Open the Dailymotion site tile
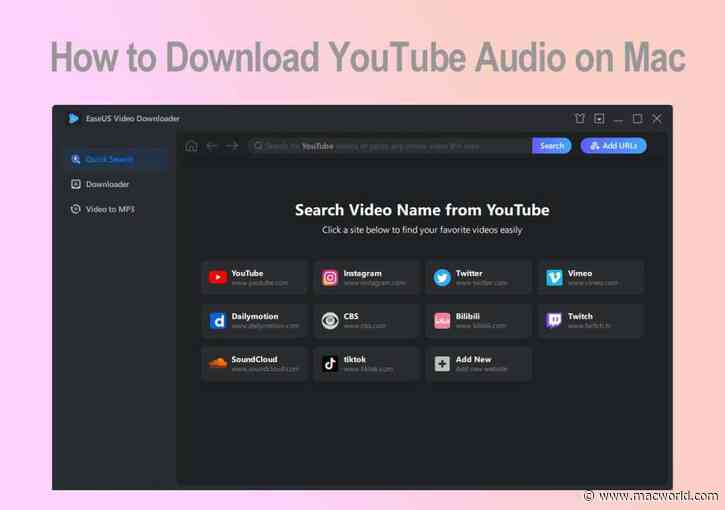The width and height of the screenshot is (725, 510). pos(255,320)
